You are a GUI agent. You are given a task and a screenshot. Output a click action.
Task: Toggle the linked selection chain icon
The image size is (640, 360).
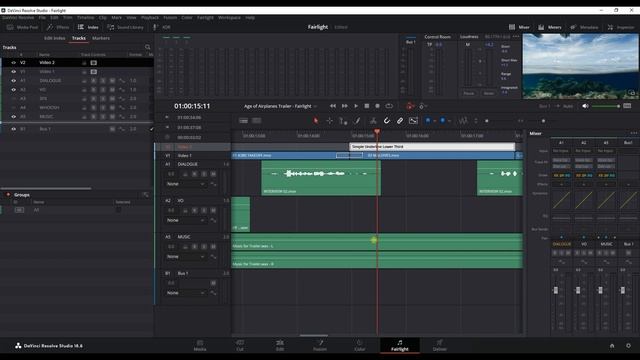point(400,121)
